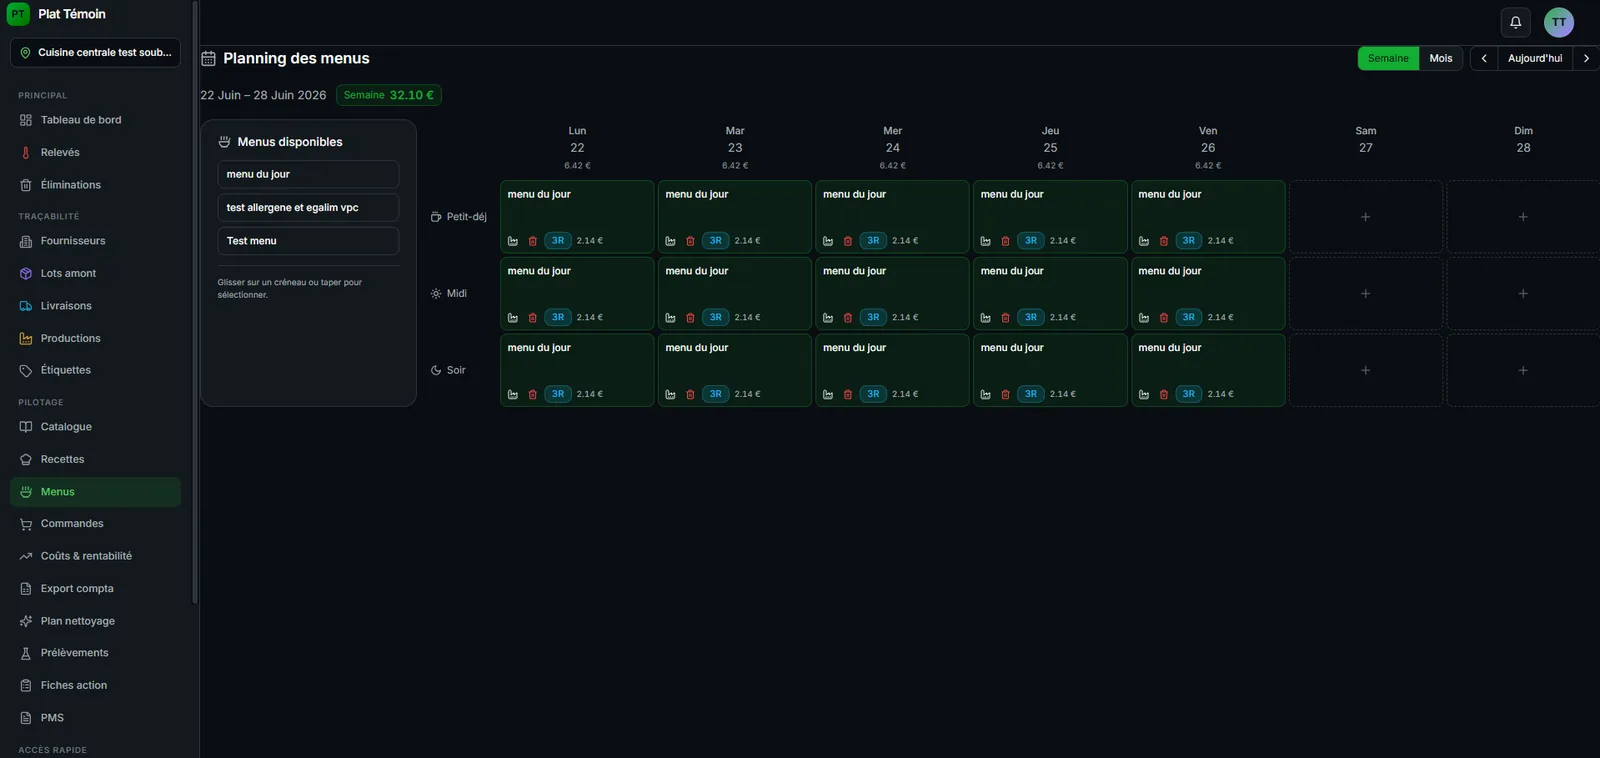
Task: Click the 3R badge on Tuesday's Soir menu
Action: tap(715, 394)
